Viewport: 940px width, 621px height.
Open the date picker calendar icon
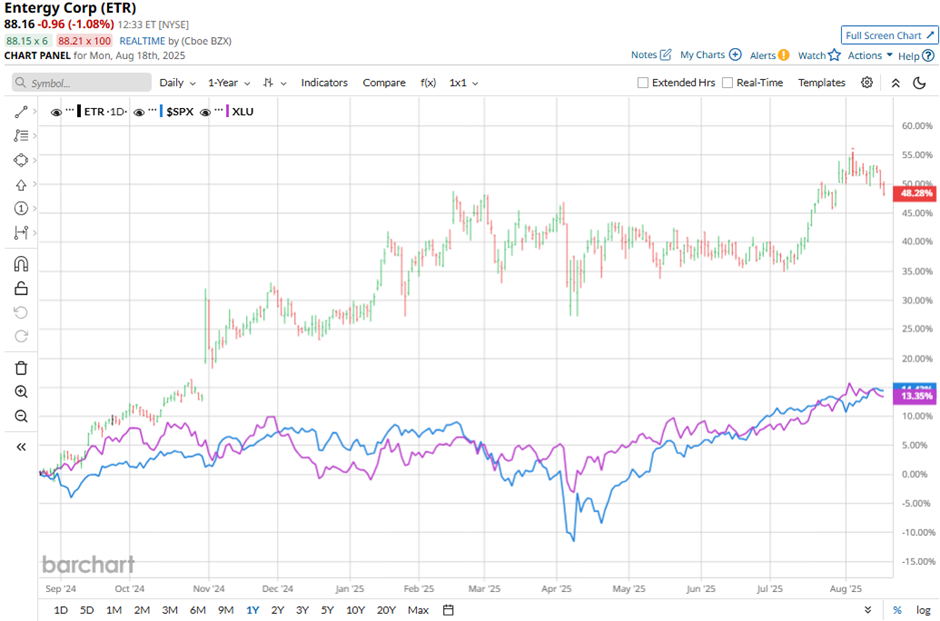[448, 610]
